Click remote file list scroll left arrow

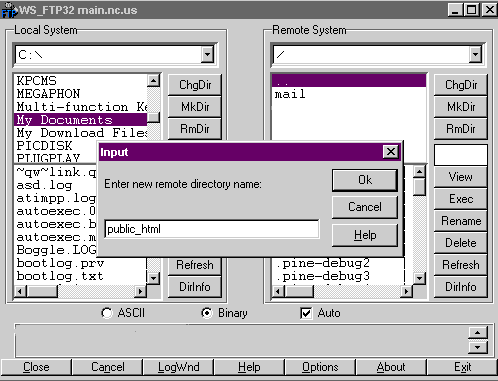click(x=278, y=291)
